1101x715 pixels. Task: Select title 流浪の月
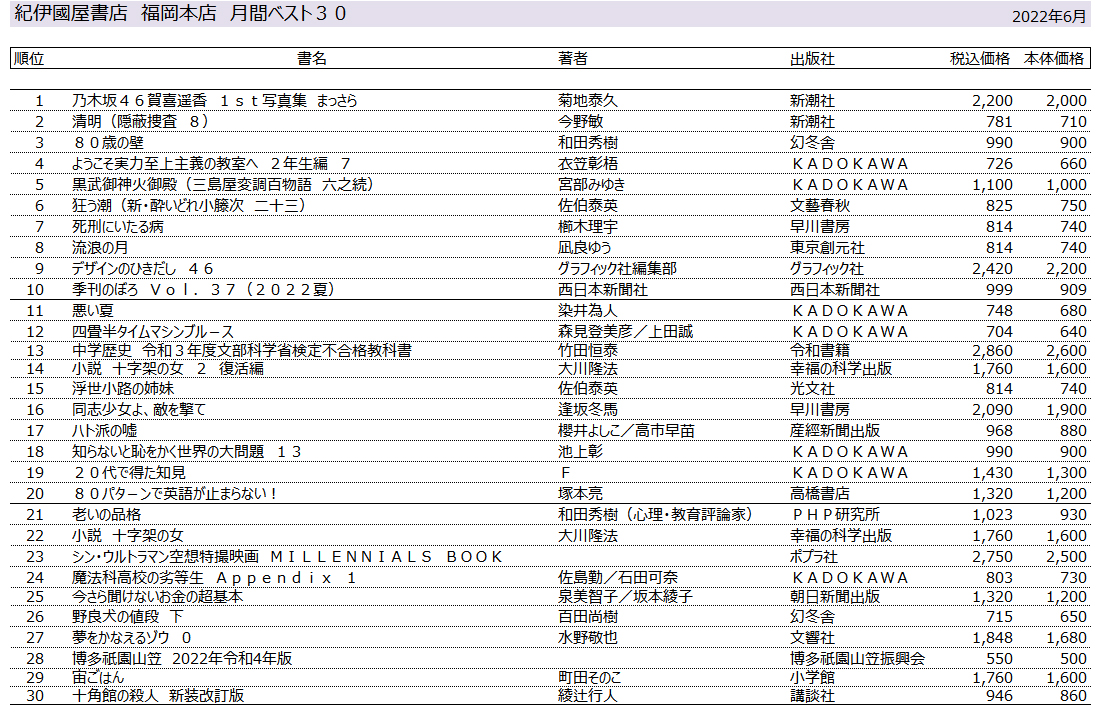(x=100, y=247)
